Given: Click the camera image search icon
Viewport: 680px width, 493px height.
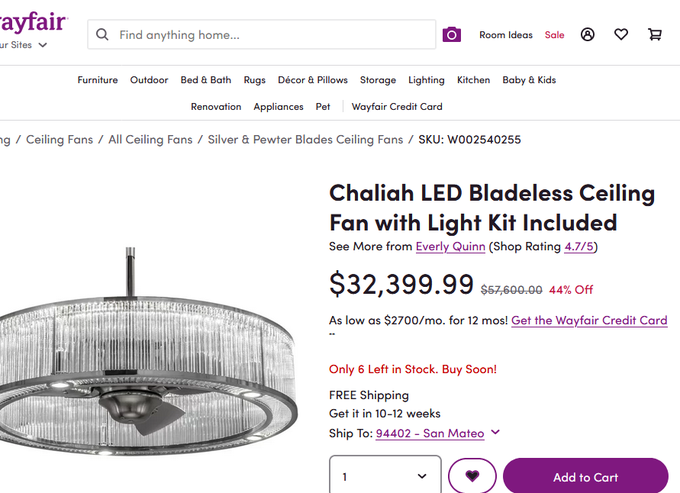Looking at the screenshot, I should pyautogui.click(x=452, y=35).
